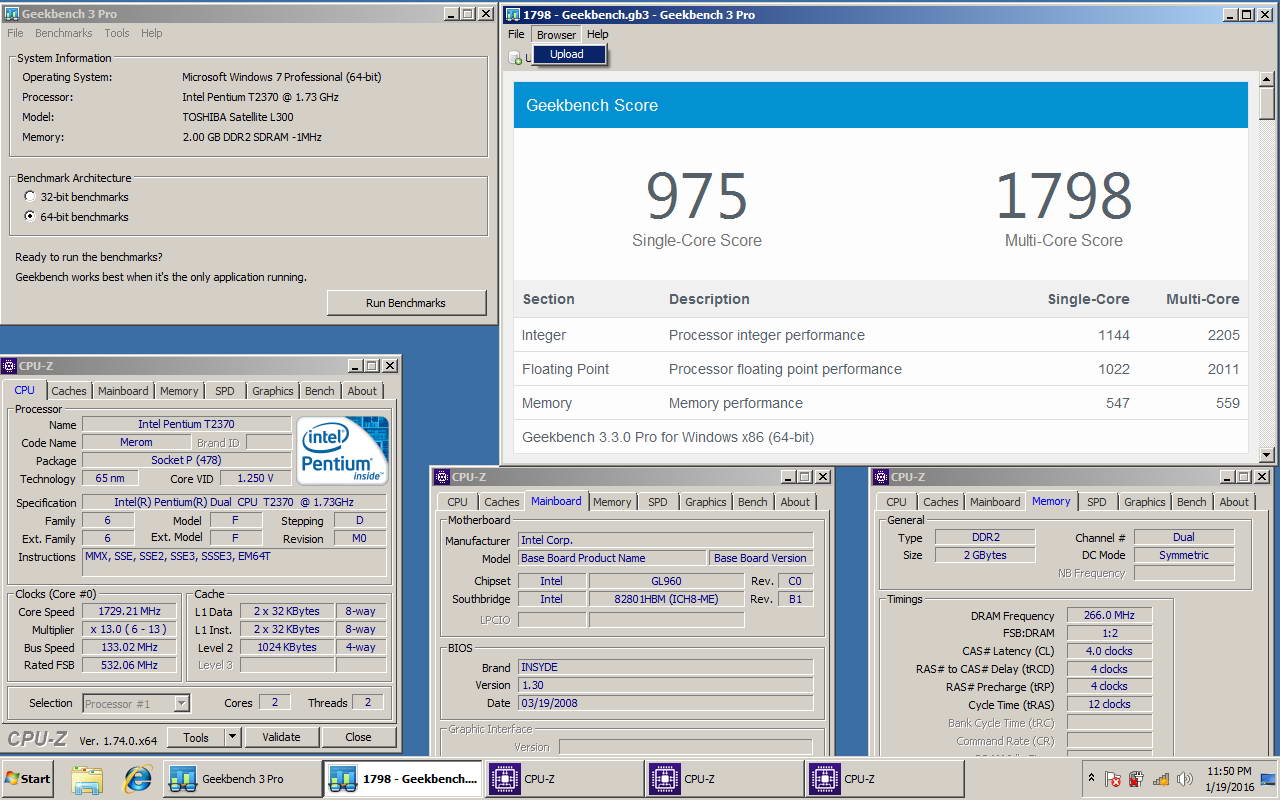1280x800 pixels.
Task: Launch Internet Explorer from the taskbar
Action: [137, 779]
